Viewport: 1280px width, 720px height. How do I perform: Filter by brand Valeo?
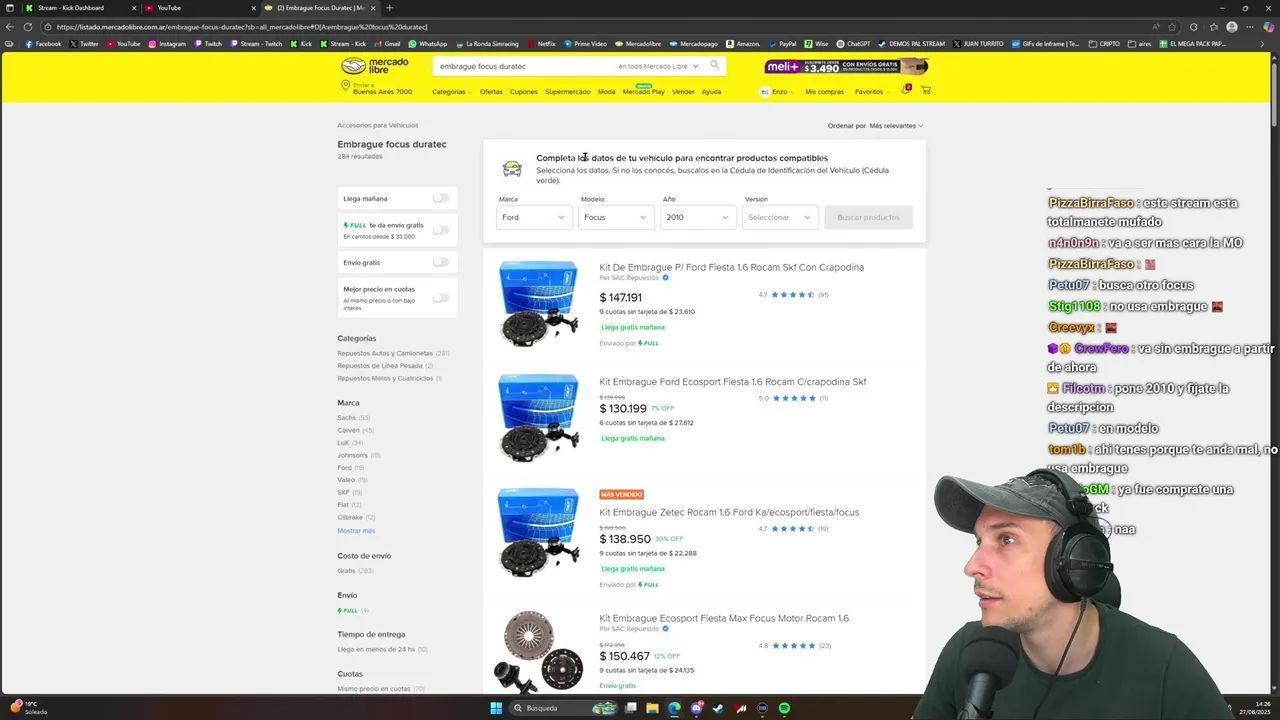(346, 480)
